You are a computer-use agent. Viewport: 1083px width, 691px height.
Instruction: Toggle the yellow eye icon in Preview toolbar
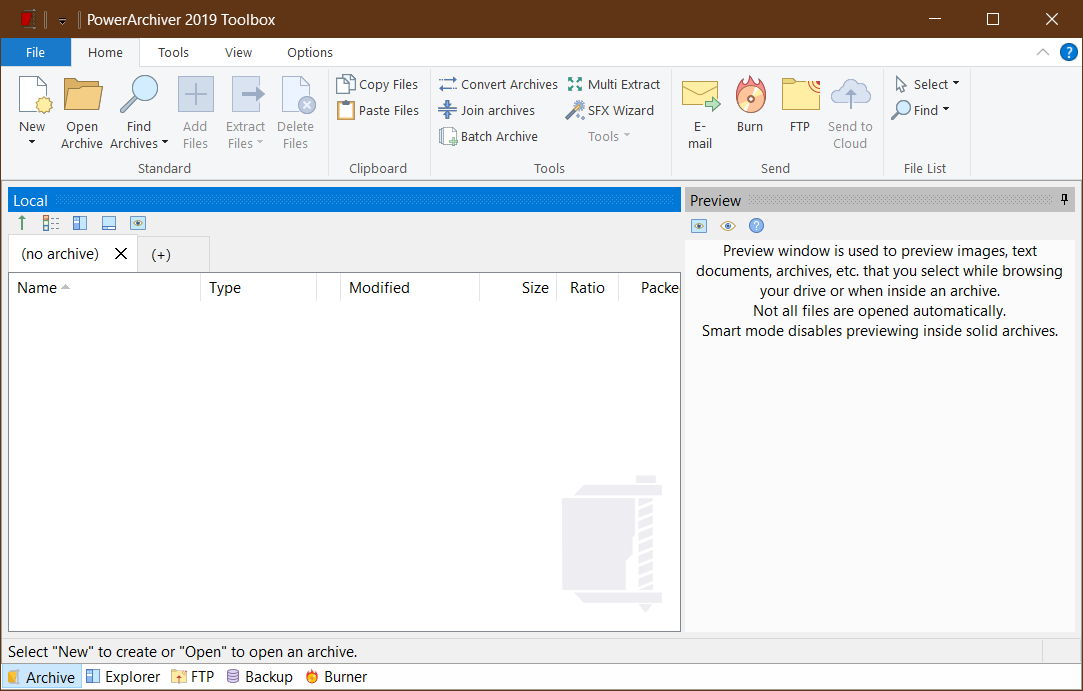[728, 226]
